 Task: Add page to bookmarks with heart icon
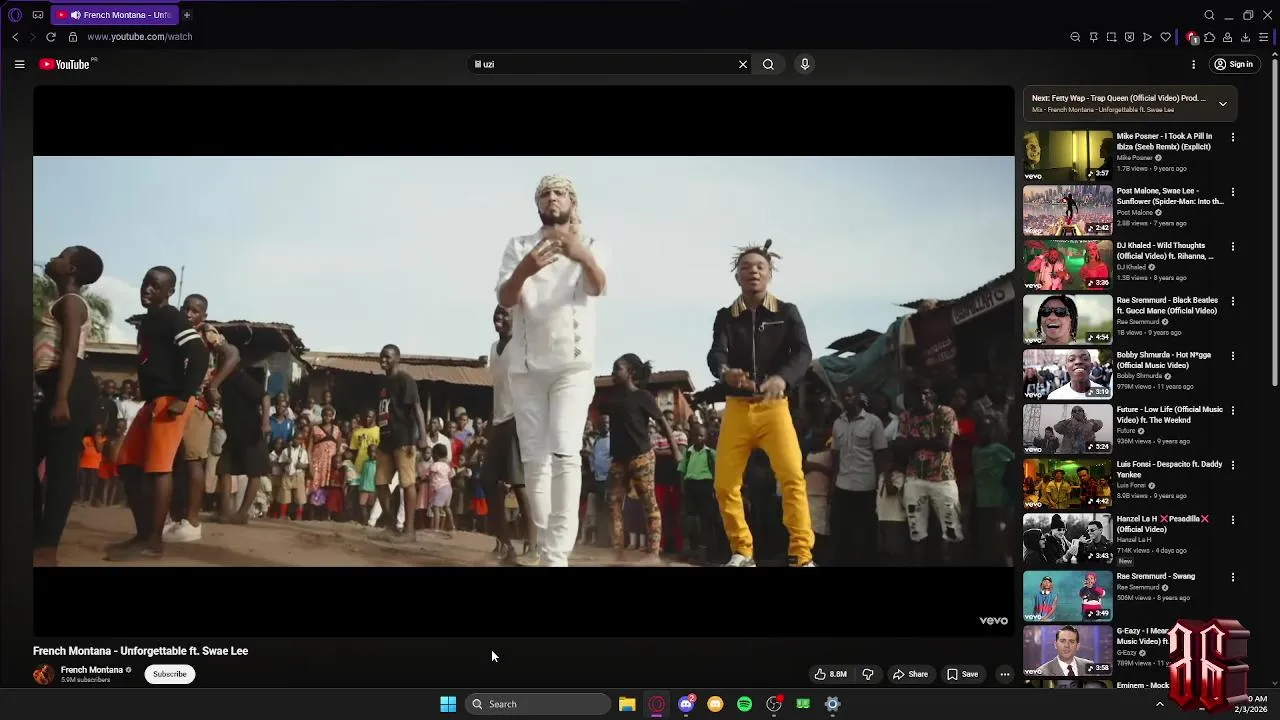coord(1165,37)
